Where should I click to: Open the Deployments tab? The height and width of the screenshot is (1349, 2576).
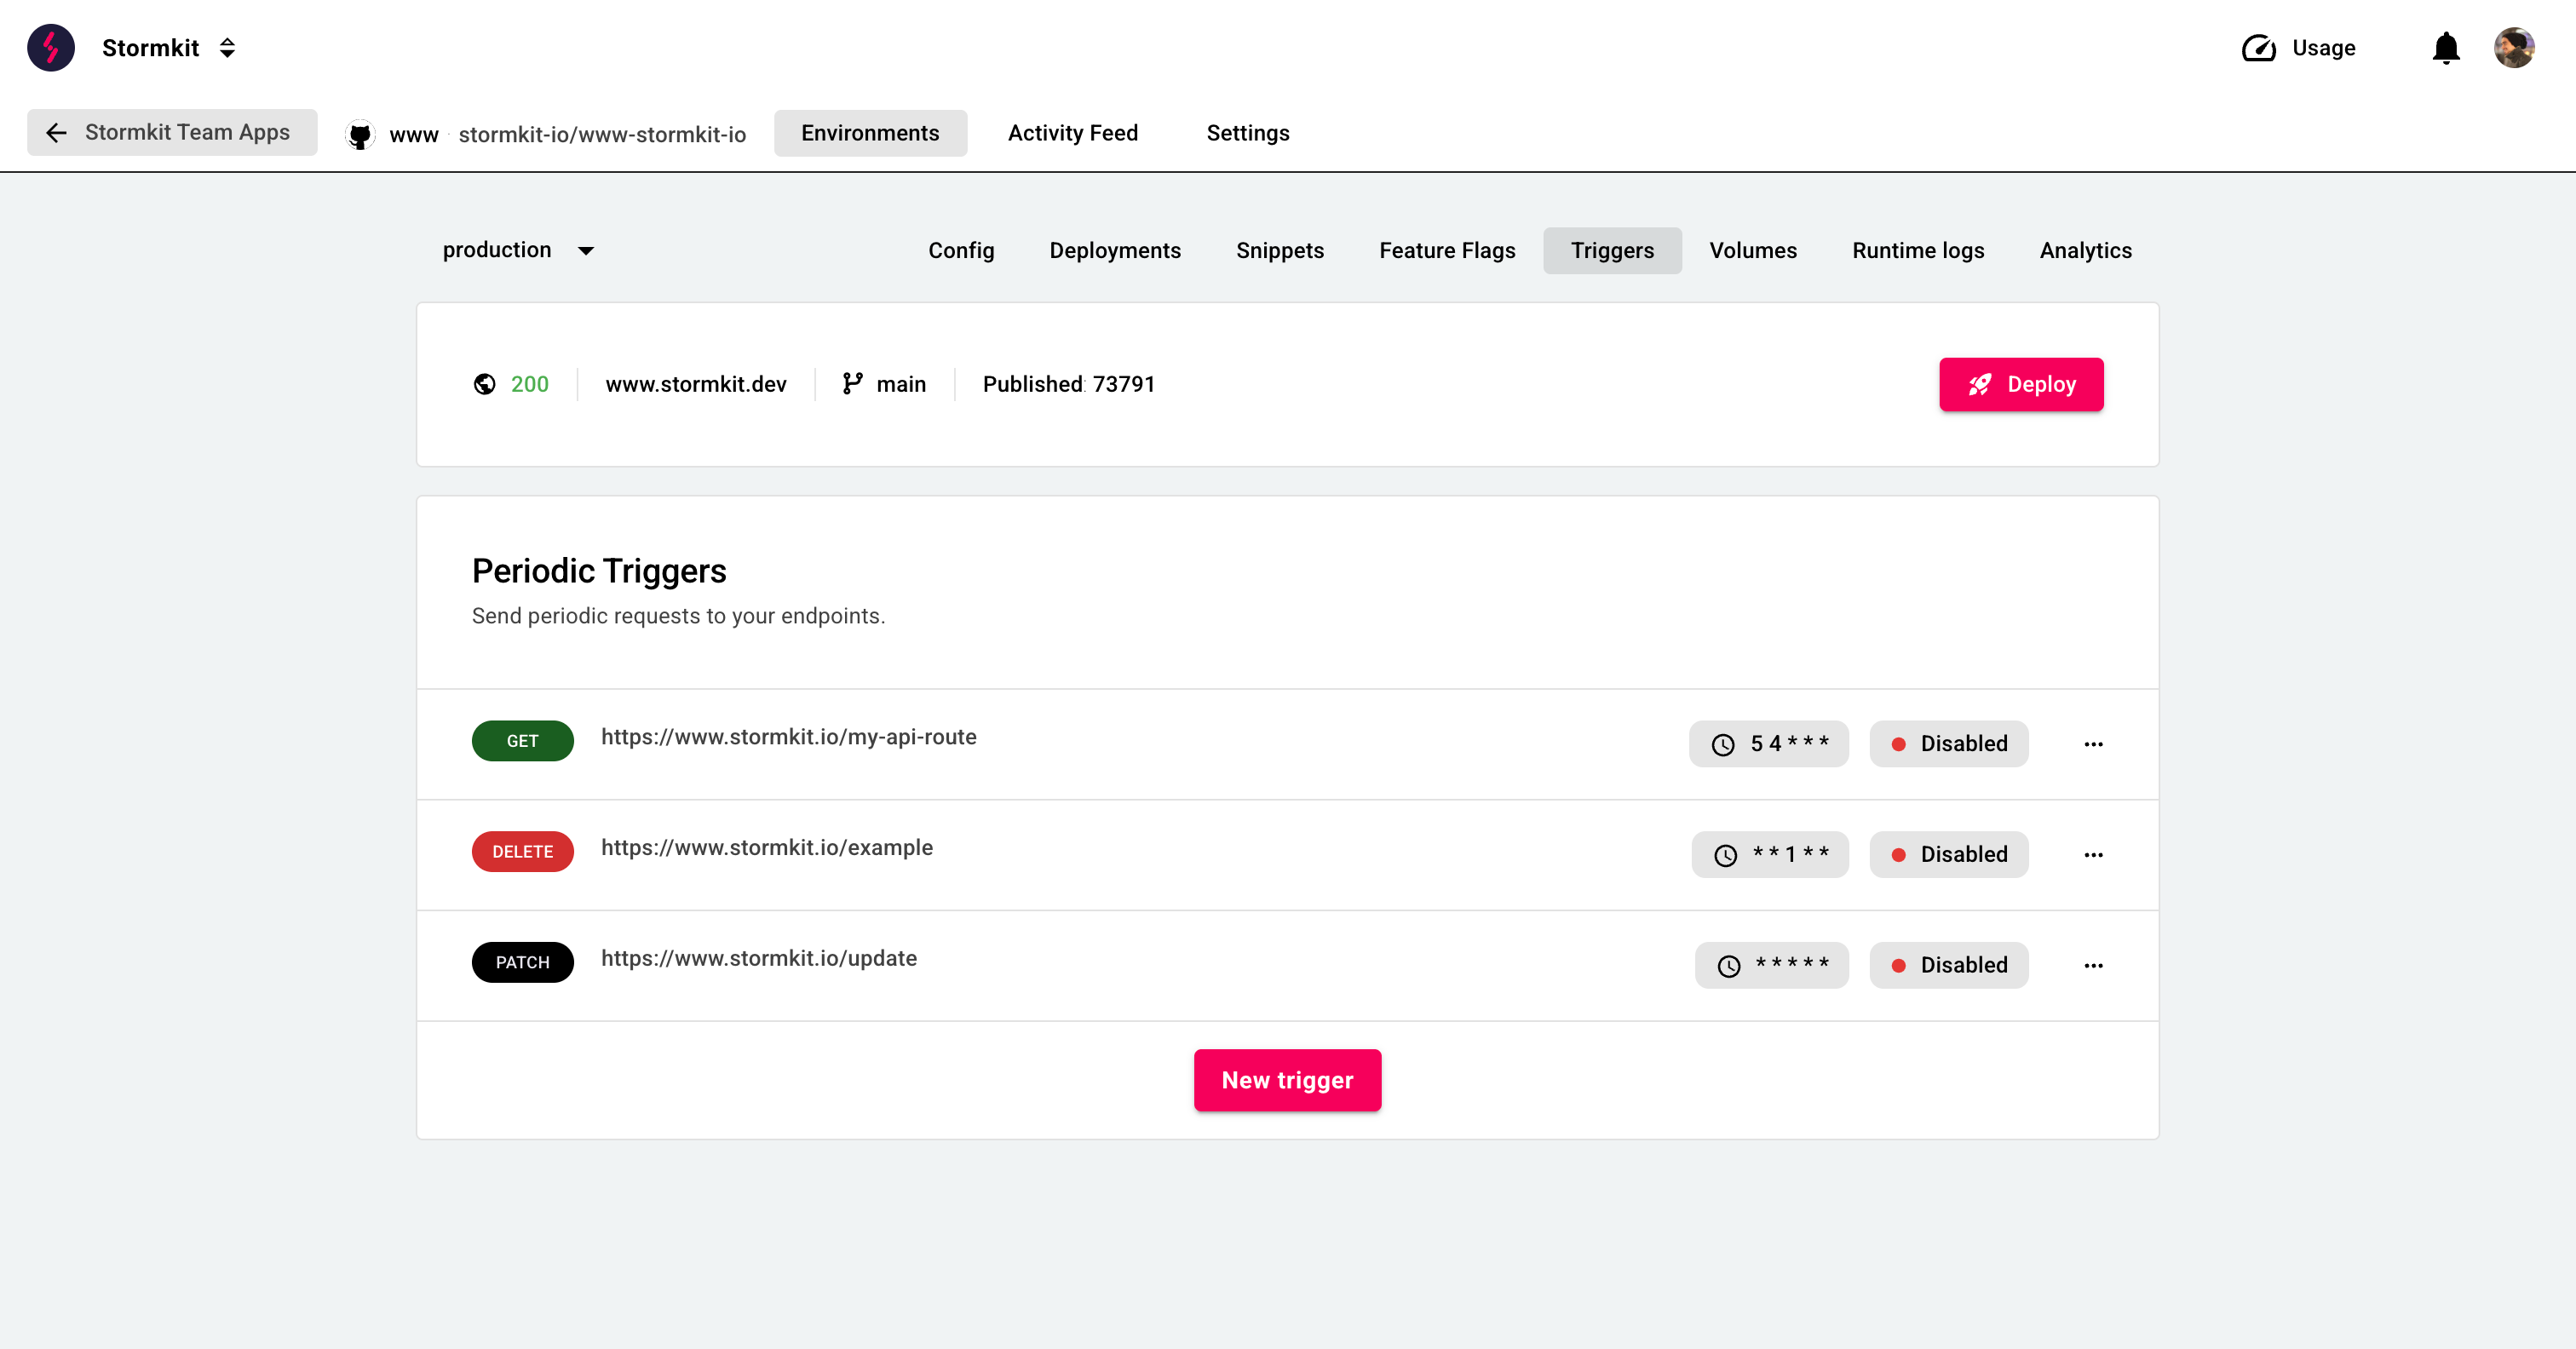pyautogui.click(x=1114, y=250)
